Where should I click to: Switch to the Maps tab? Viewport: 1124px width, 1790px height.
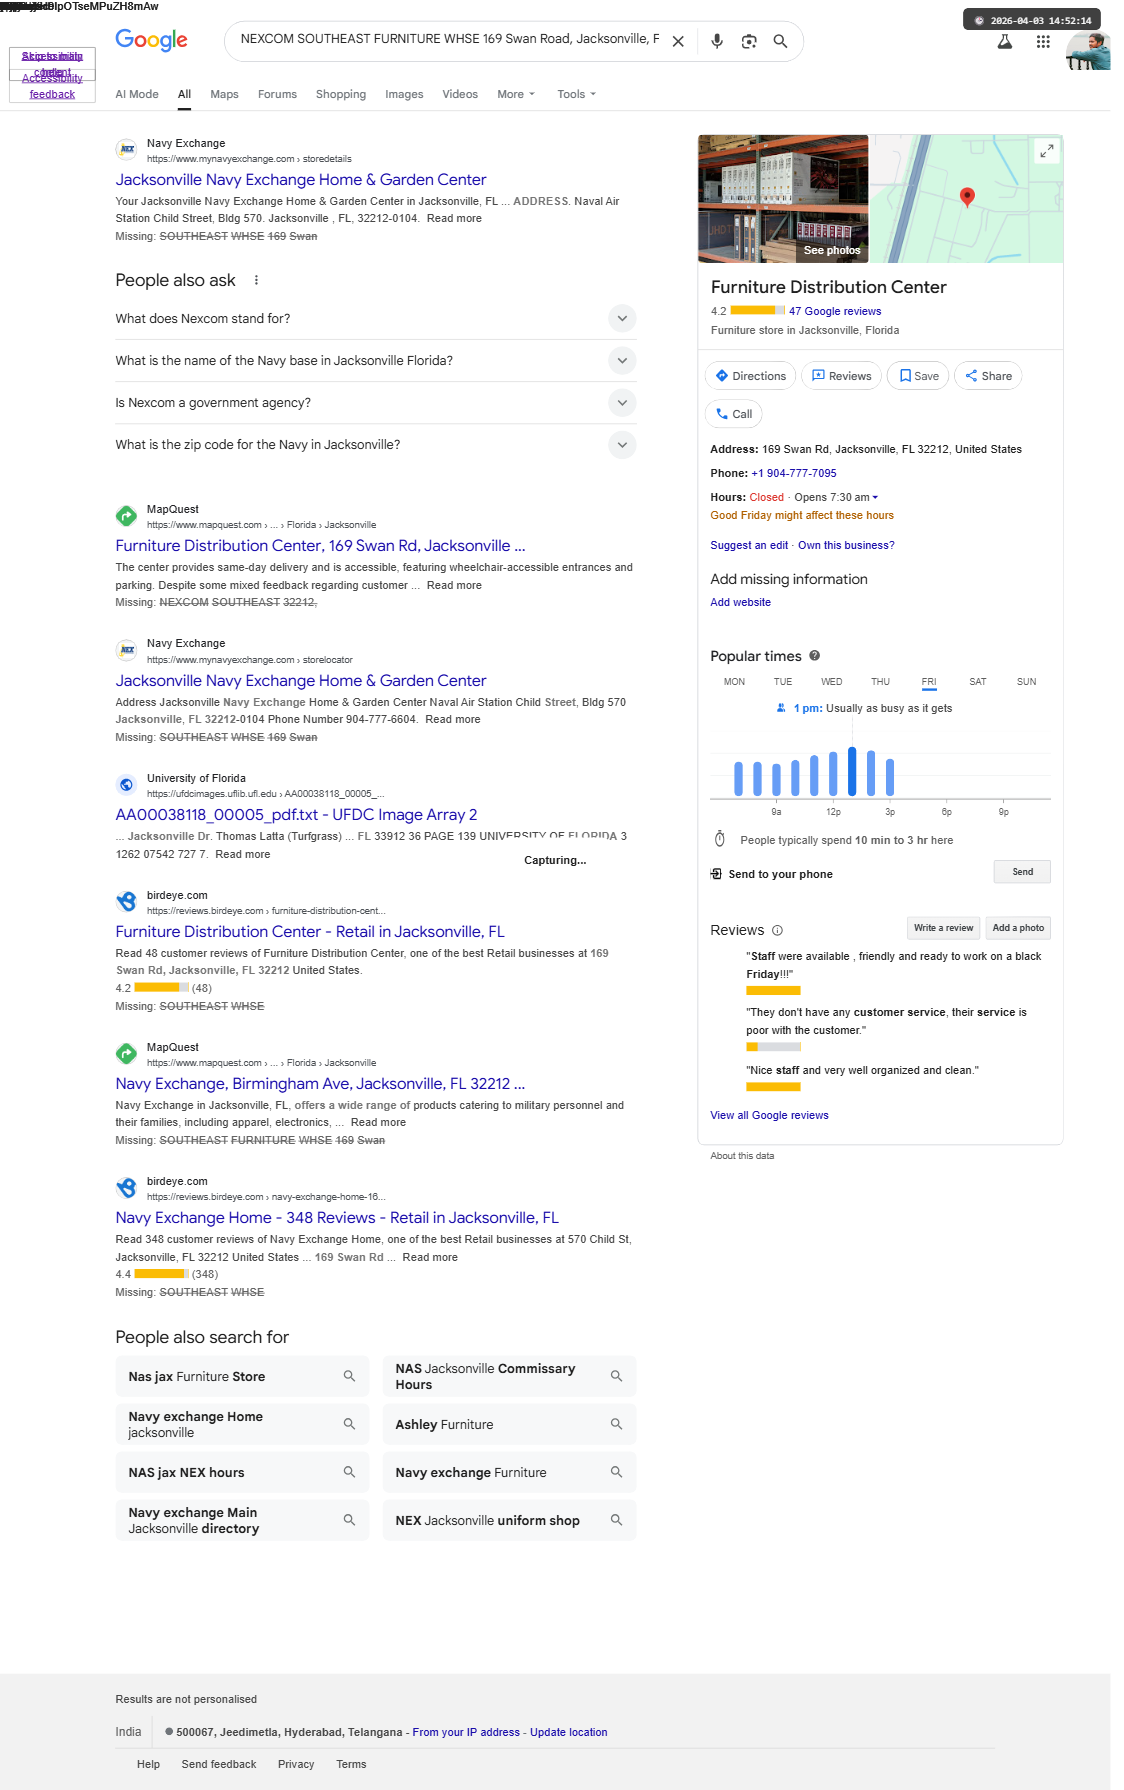click(224, 94)
